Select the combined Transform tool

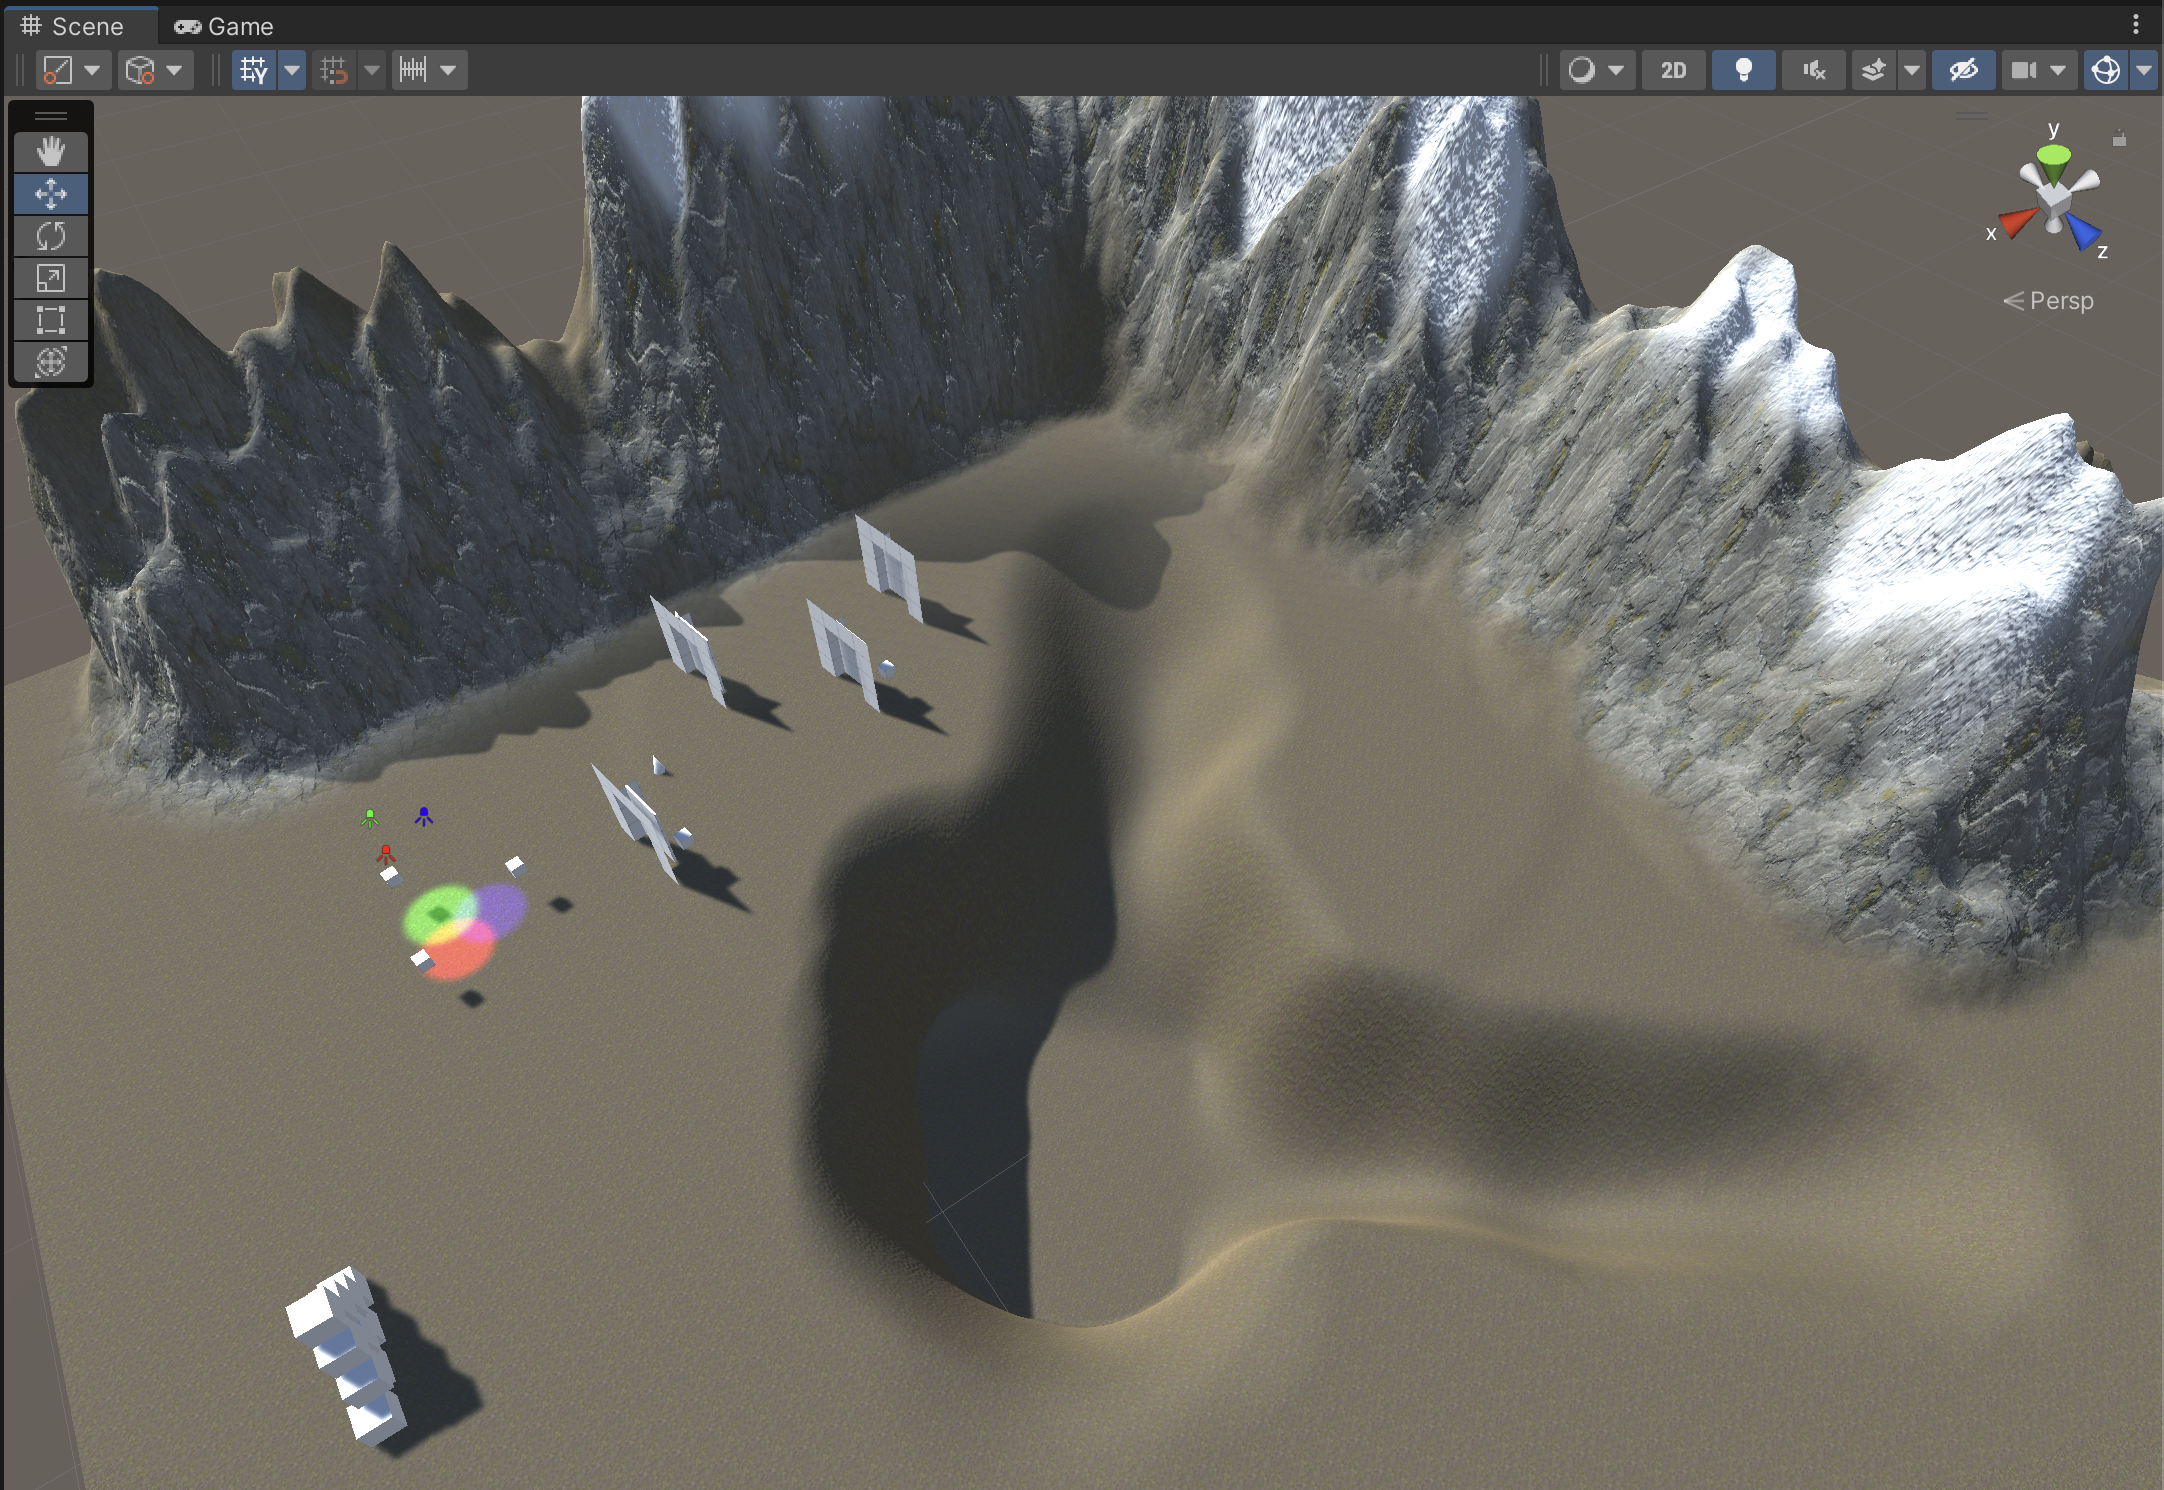[x=51, y=362]
